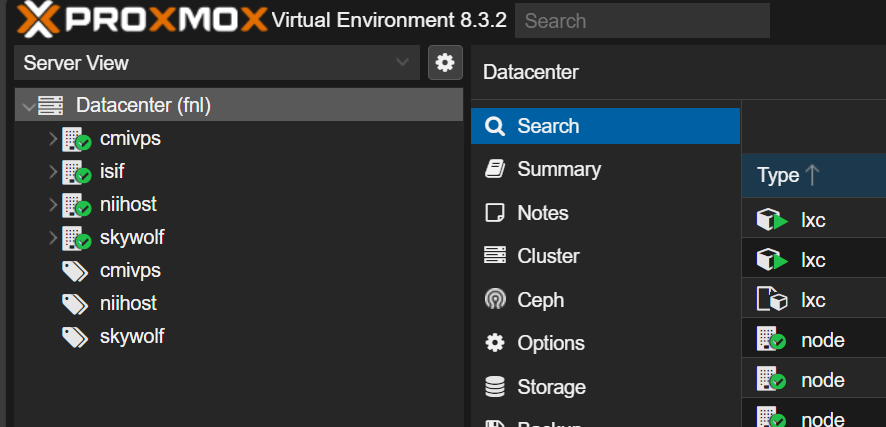Click the Proxmox logo
The image size is (886, 427).
tap(141, 20)
